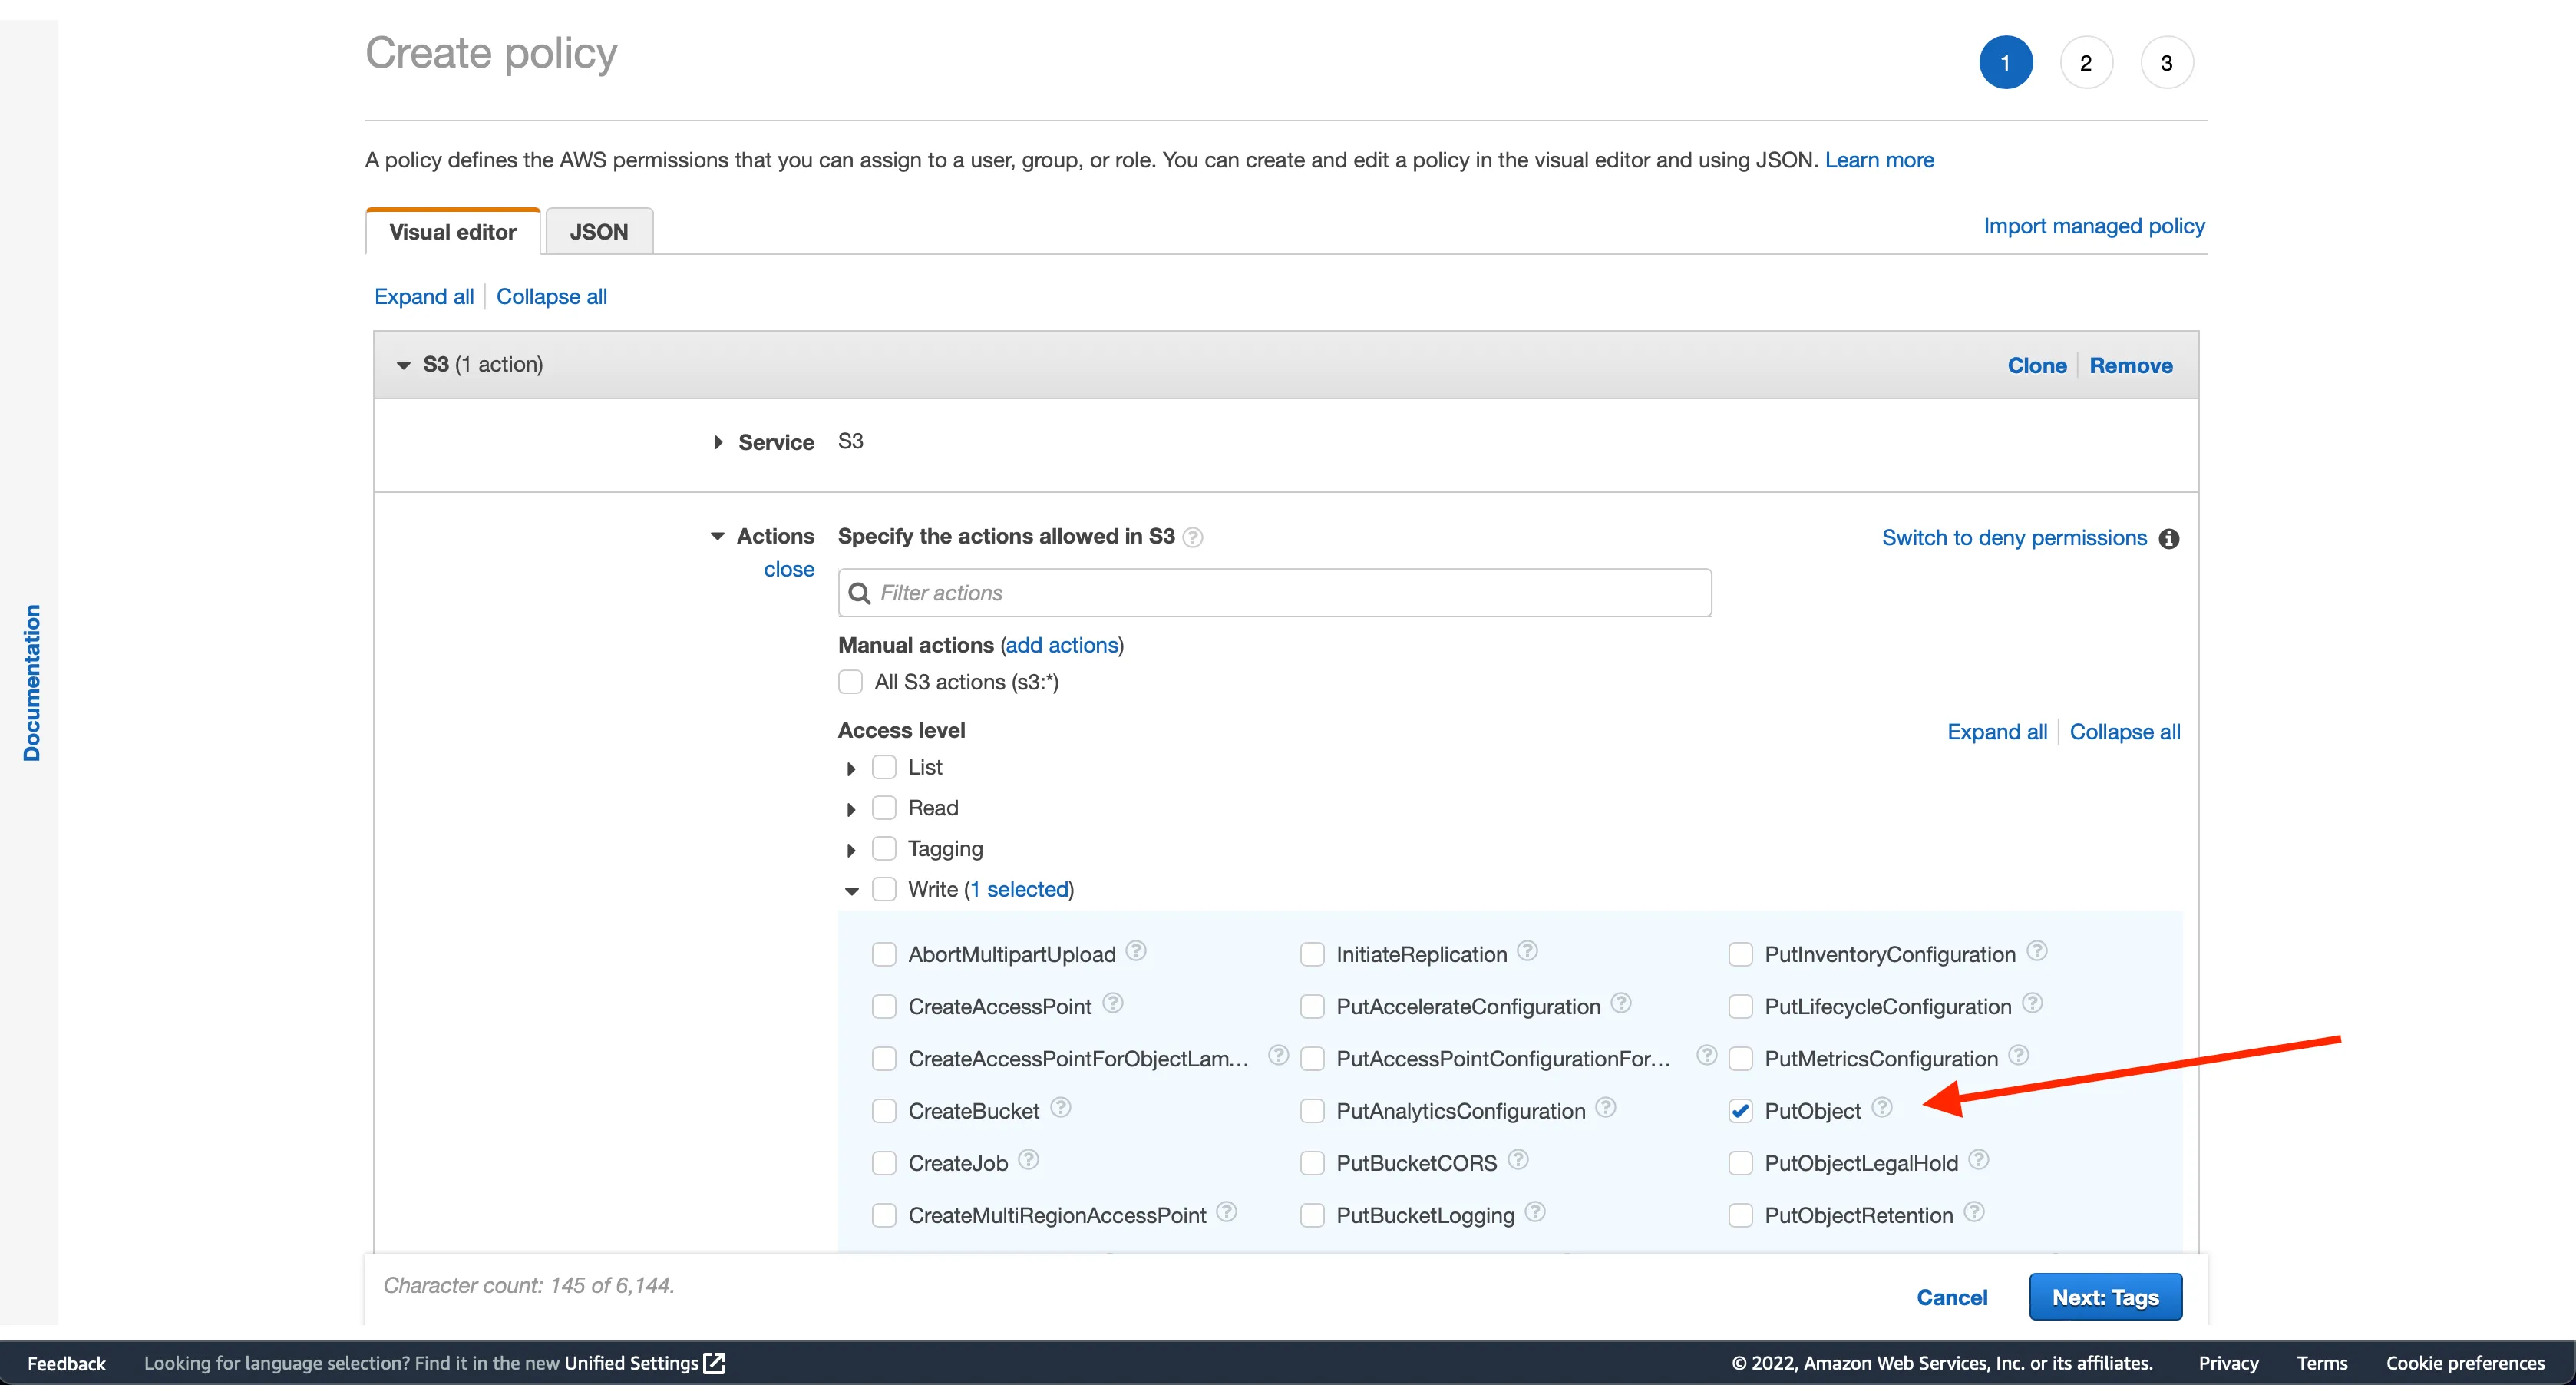Click help icon beside AbortMultipartUpload
The height and width of the screenshot is (1385, 2576).
coord(1135,950)
